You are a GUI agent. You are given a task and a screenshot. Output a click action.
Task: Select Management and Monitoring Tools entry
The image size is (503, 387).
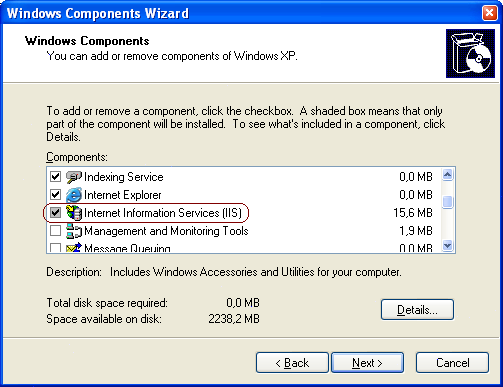(x=241, y=231)
